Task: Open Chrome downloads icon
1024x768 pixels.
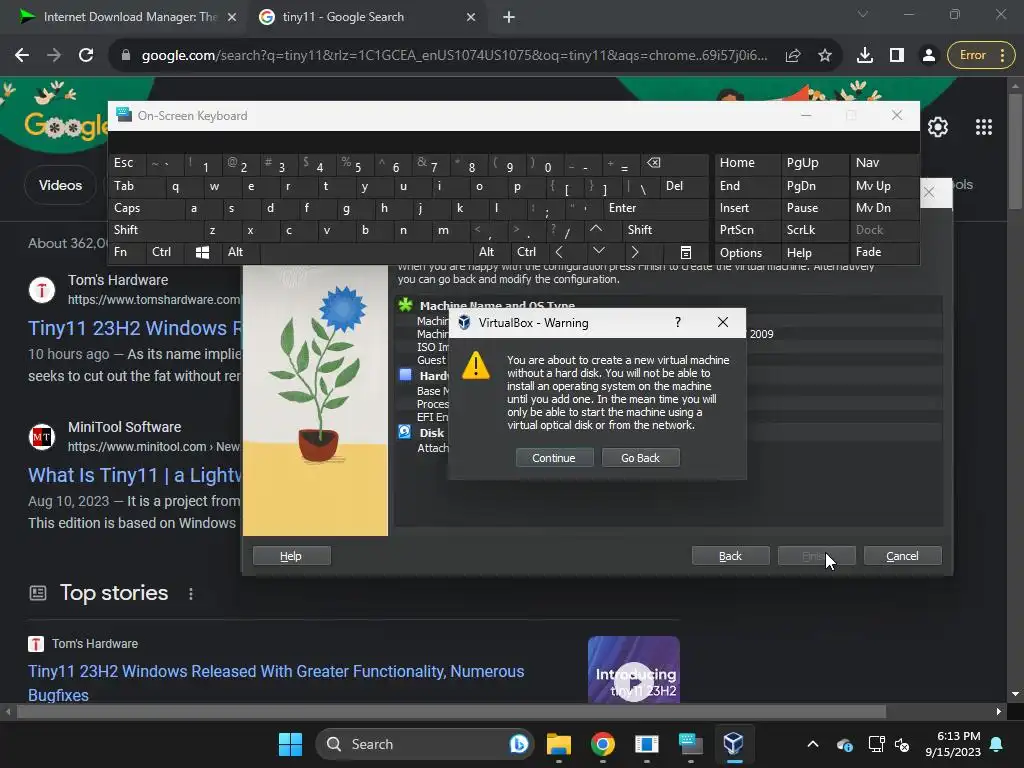Action: pyautogui.click(x=865, y=56)
